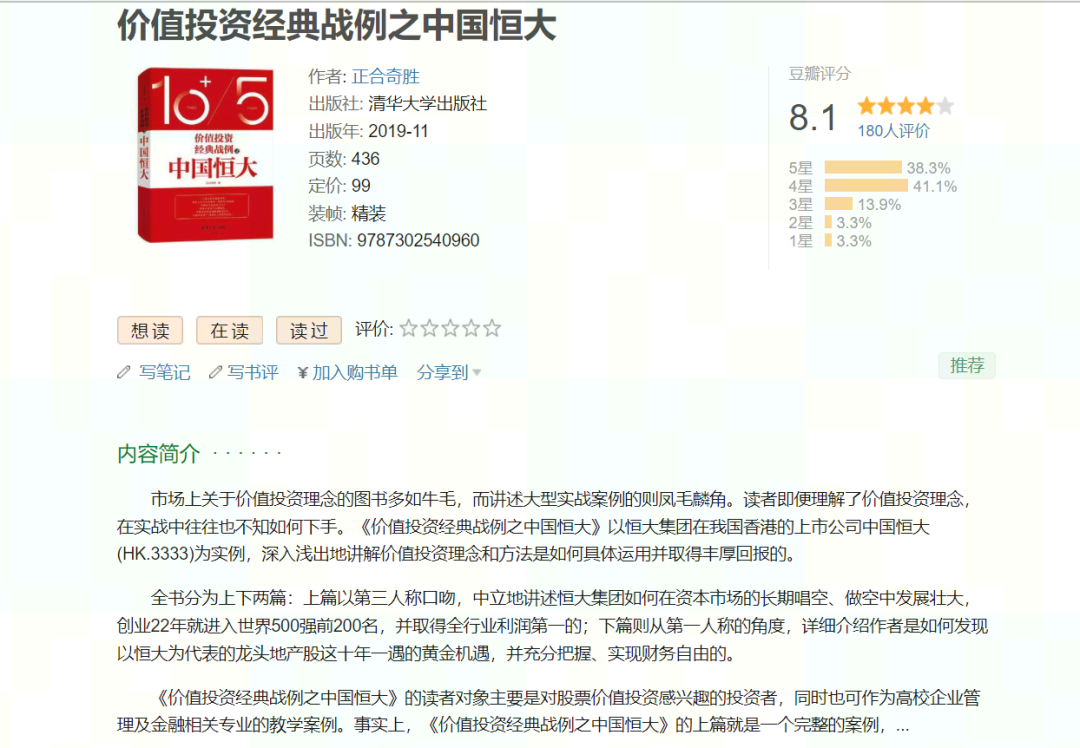Click the price value 99
The image size is (1080, 748).
(361, 186)
